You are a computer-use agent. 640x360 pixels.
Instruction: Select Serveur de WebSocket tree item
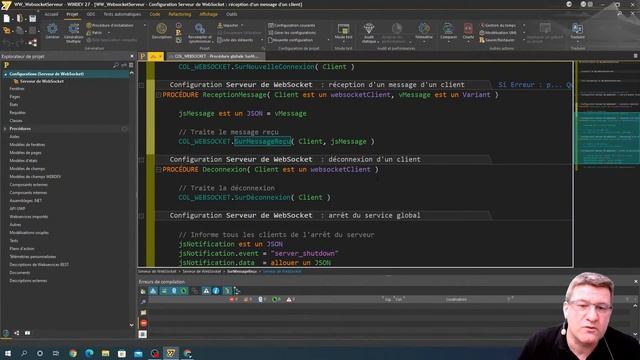click(x=42, y=81)
